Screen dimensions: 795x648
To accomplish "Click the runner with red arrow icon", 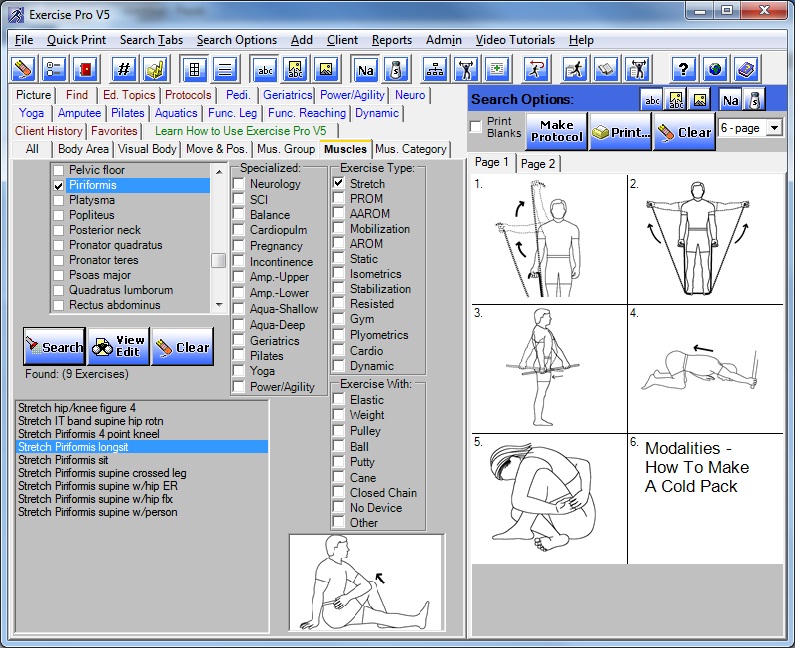I will tap(536, 69).
